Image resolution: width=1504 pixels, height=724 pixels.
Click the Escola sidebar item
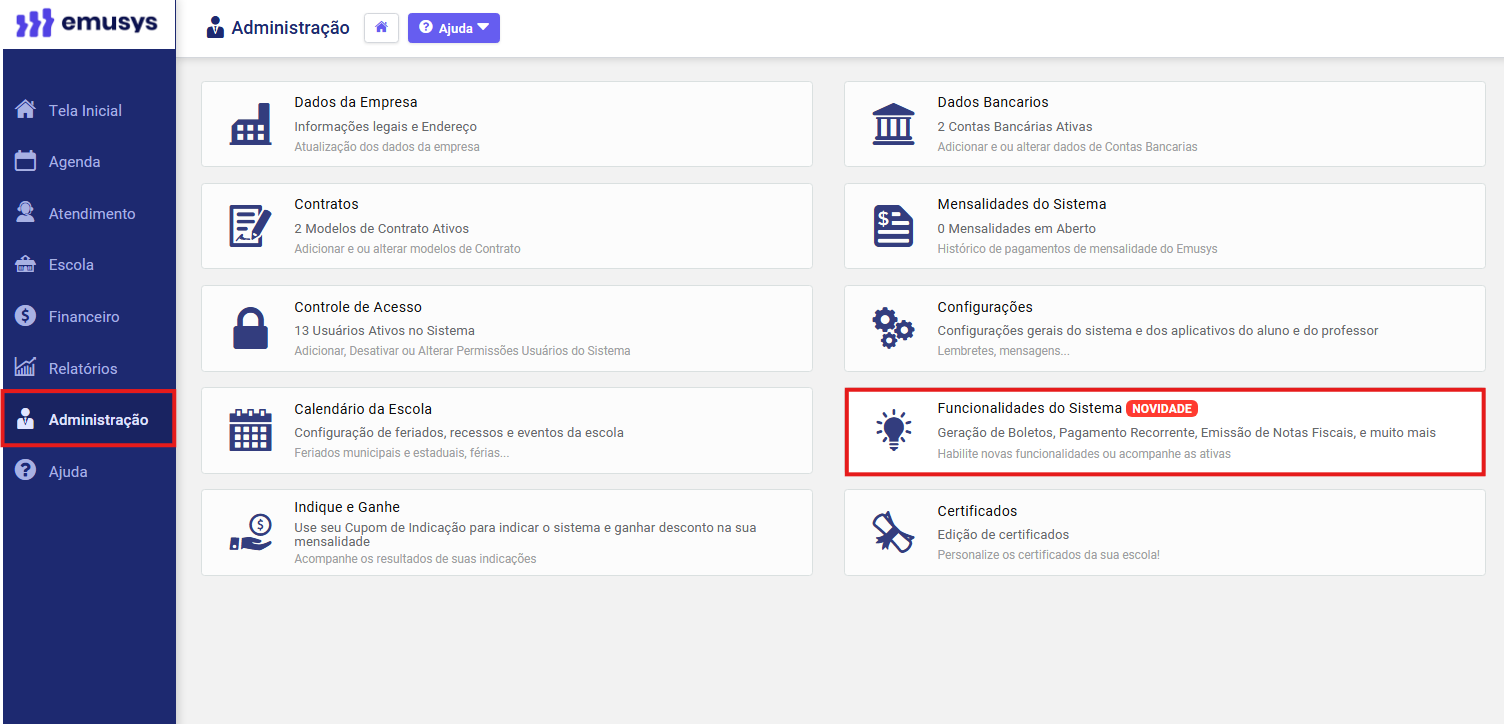71,265
